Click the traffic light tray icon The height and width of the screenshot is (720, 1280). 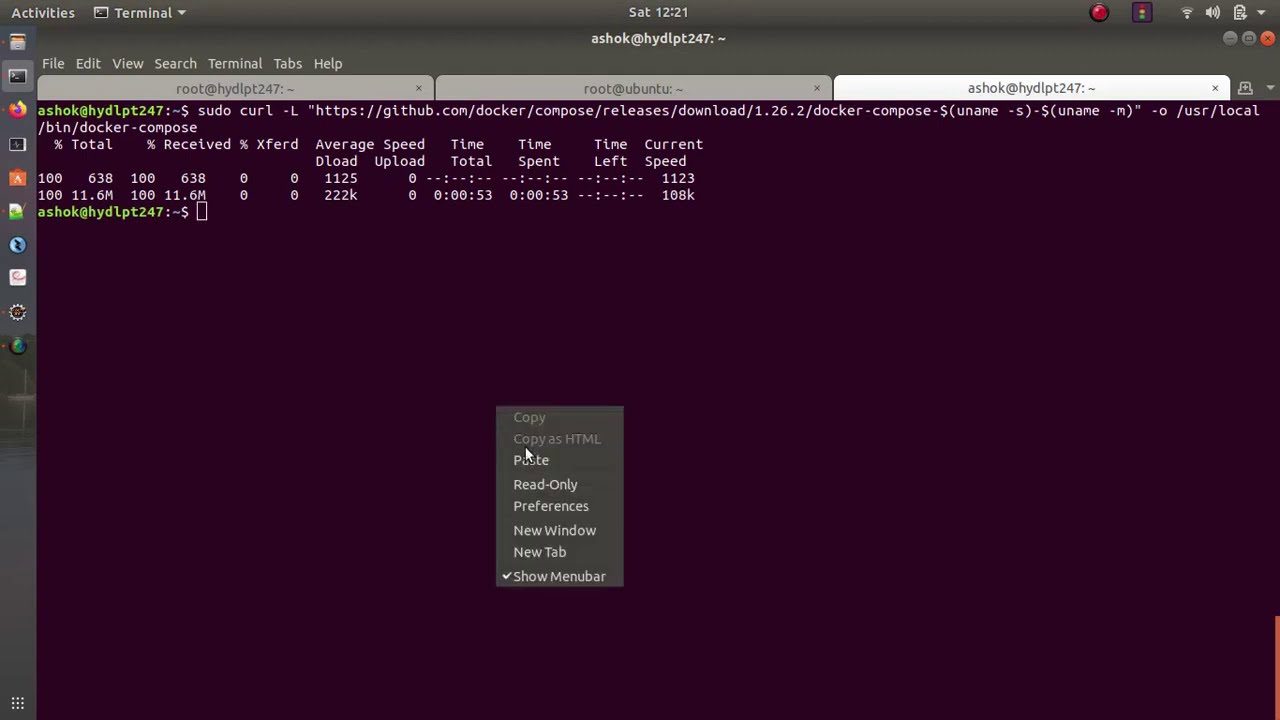[x=1142, y=13]
